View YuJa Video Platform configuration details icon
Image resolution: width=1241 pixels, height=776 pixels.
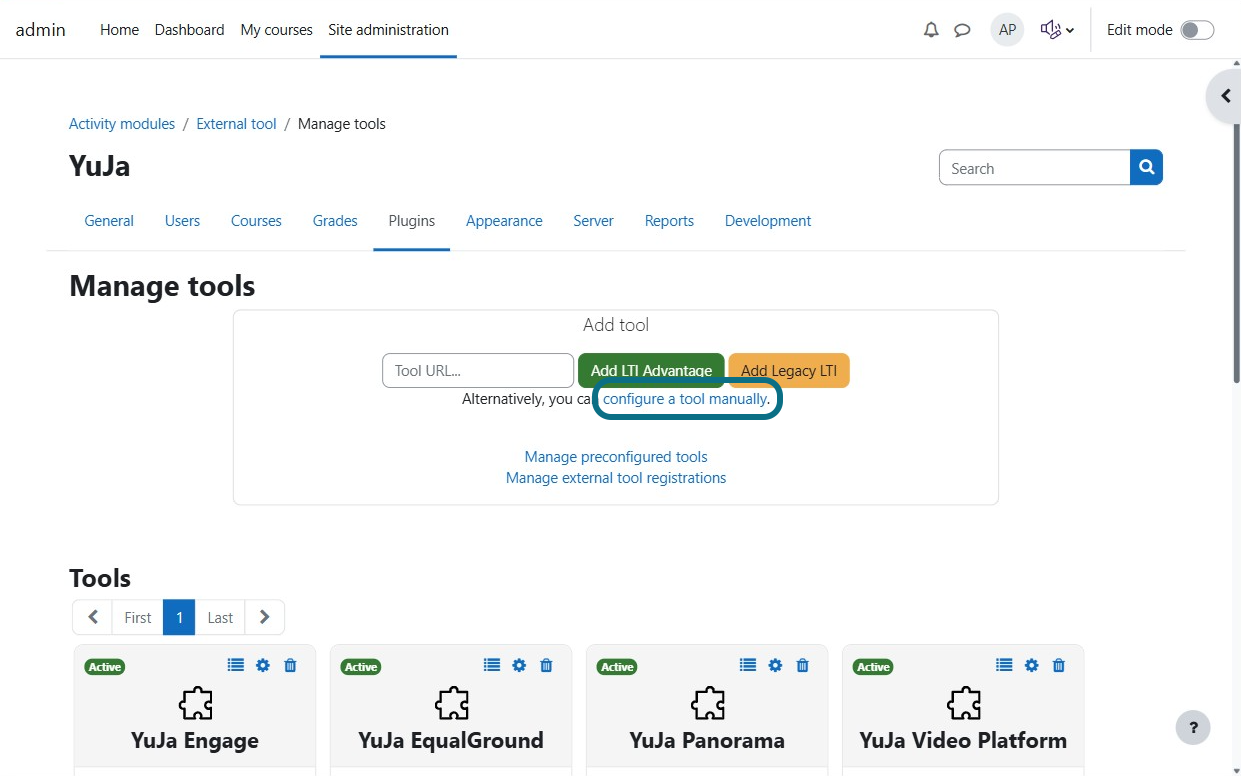(1004, 664)
